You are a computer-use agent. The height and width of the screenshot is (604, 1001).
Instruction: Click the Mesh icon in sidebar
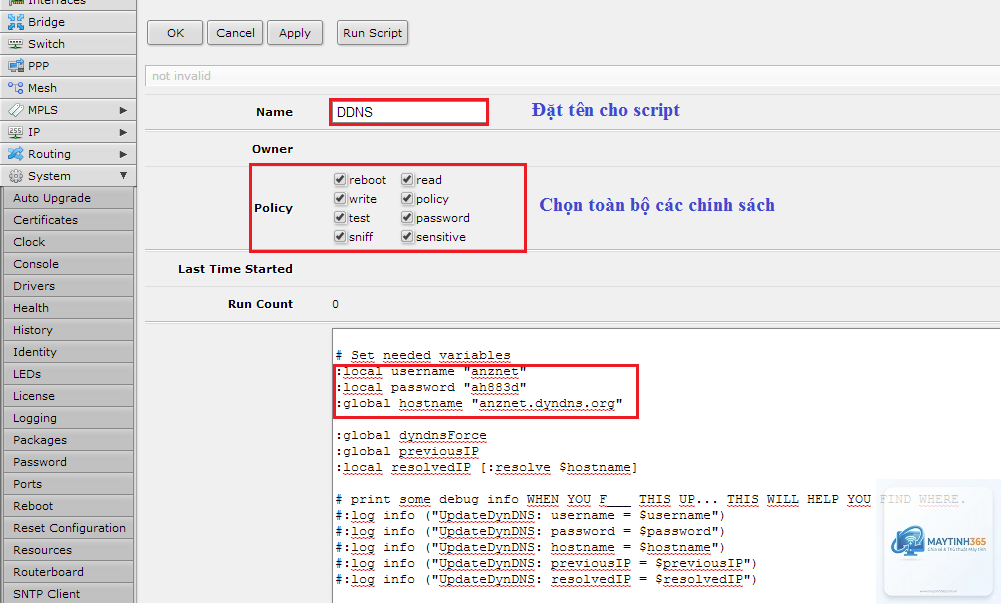point(15,88)
